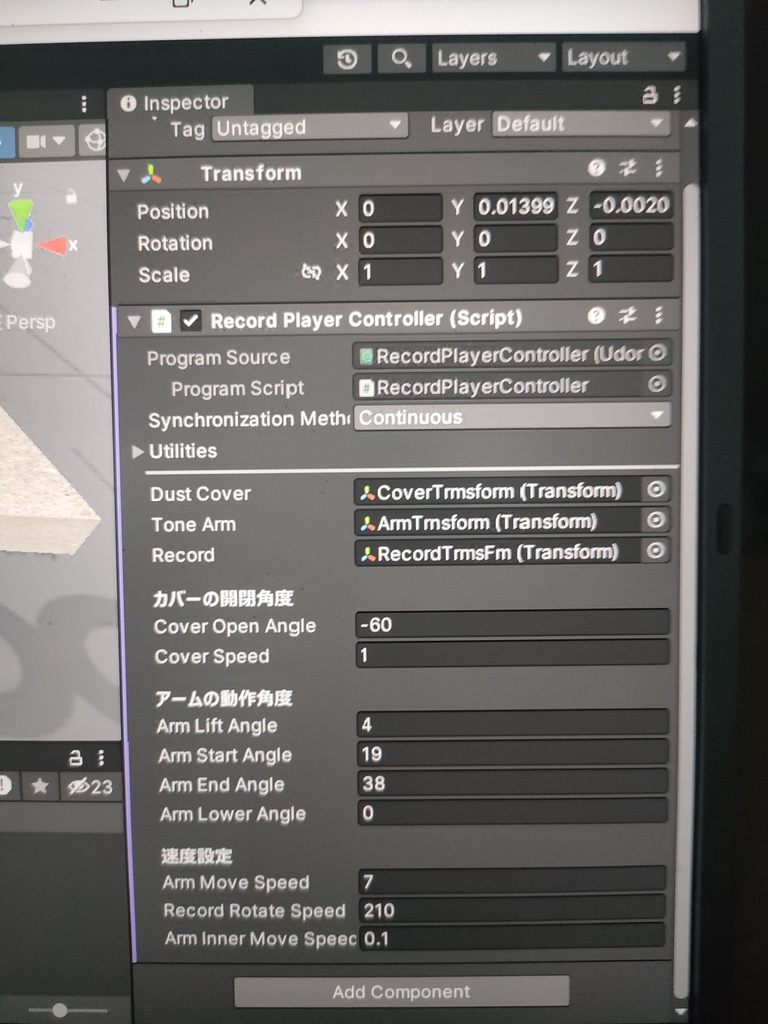Click the Arm Lift Angle field
The height and width of the screenshot is (1024, 768).
513,724
